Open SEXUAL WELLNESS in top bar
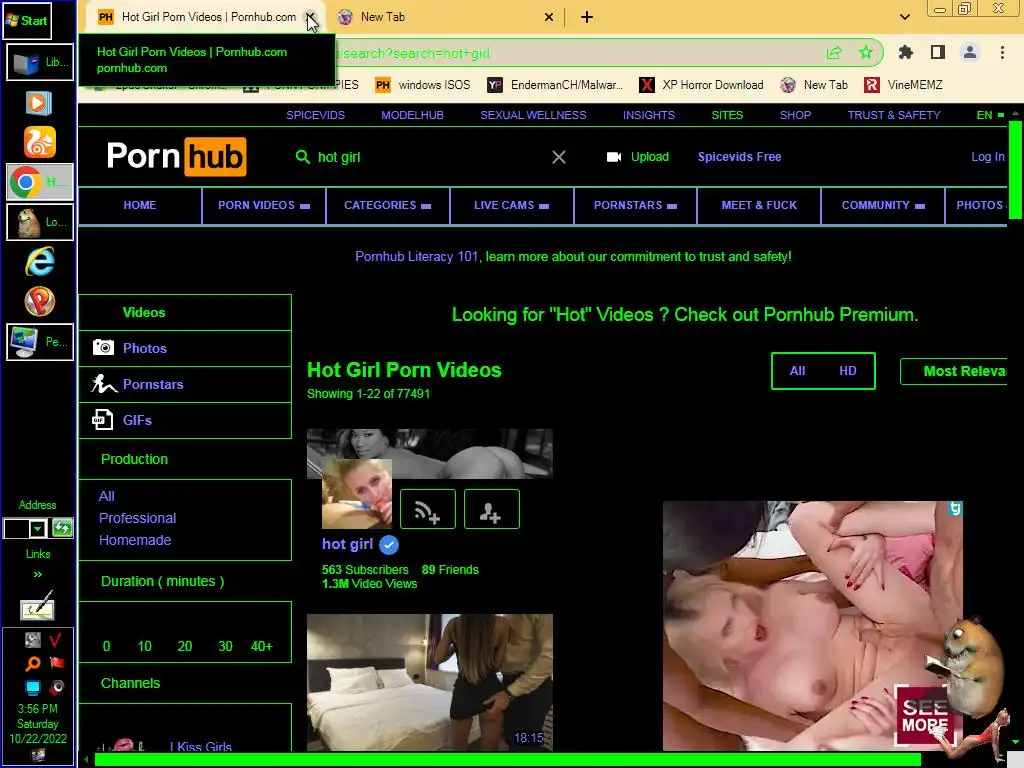Viewport: 1024px width, 768px height. pos(533,115)
